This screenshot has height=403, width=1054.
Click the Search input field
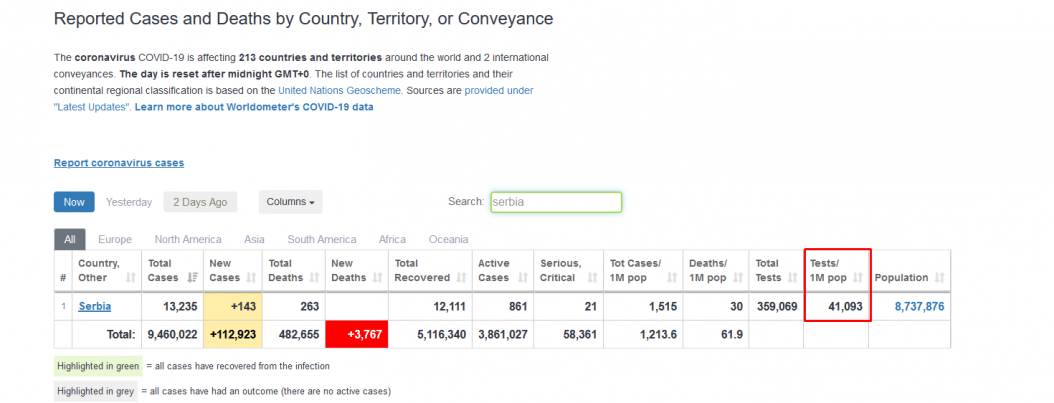(556, 202)
